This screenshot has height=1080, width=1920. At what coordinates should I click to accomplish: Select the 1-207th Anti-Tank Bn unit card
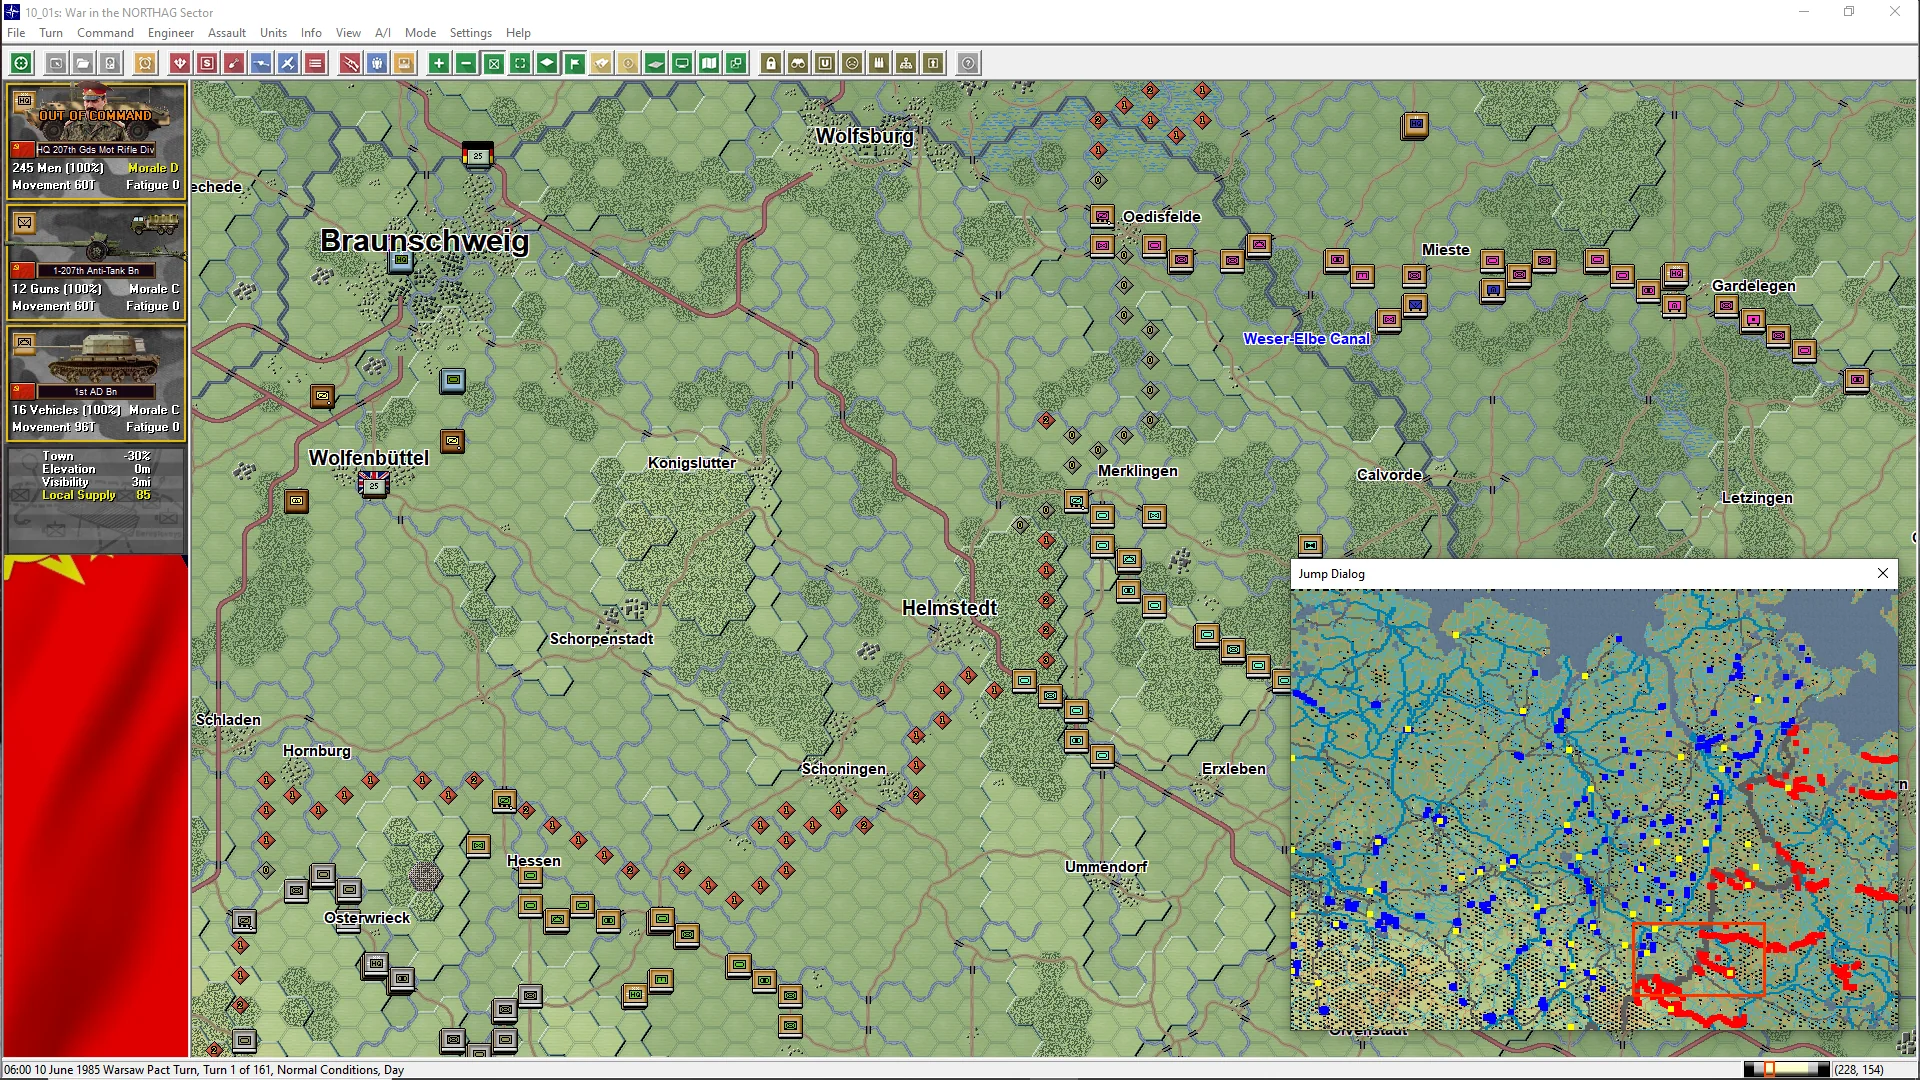96,262
